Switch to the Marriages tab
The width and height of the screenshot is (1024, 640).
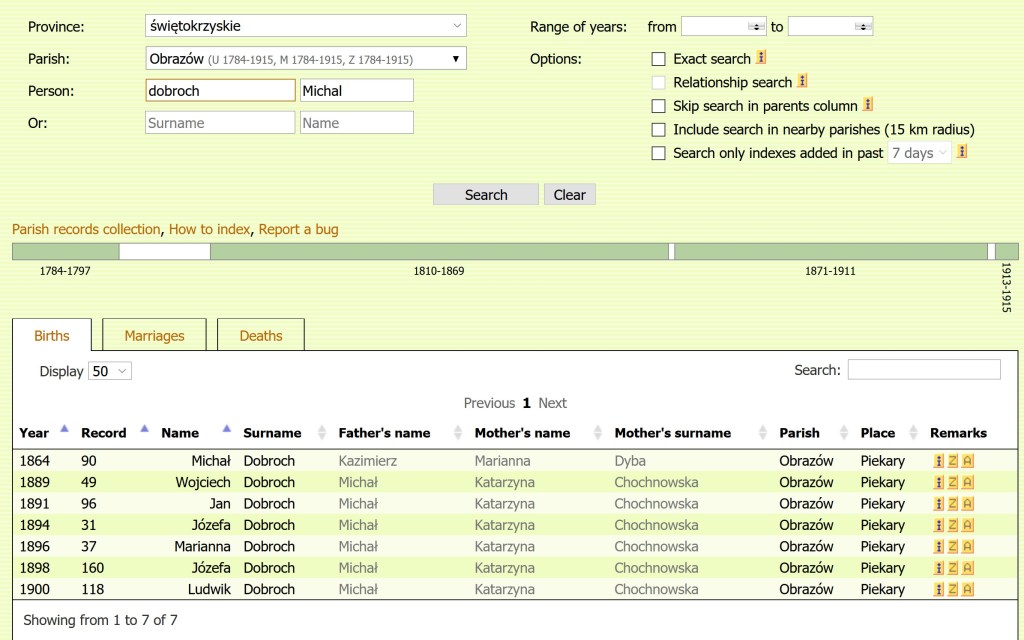[x=154, y=336]
